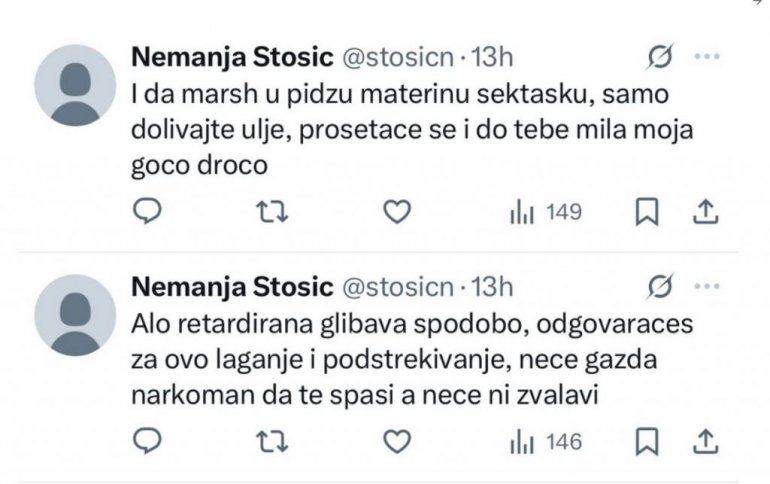
Task: Reply to the first Nemanja Stosic tweet
Action: coord(147,211)
